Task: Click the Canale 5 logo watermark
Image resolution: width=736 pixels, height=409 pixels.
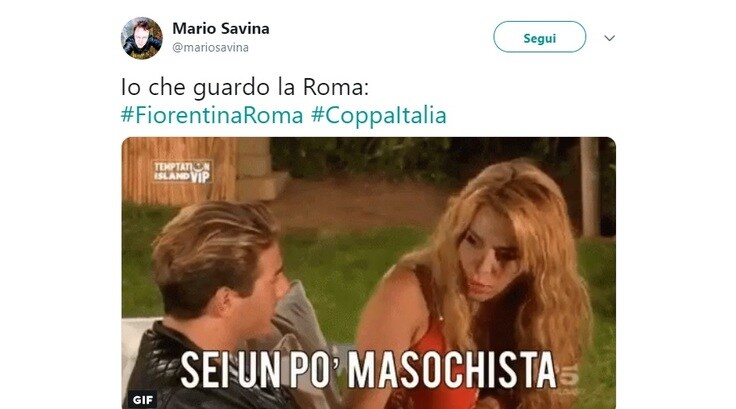Action: click(568, 377)
